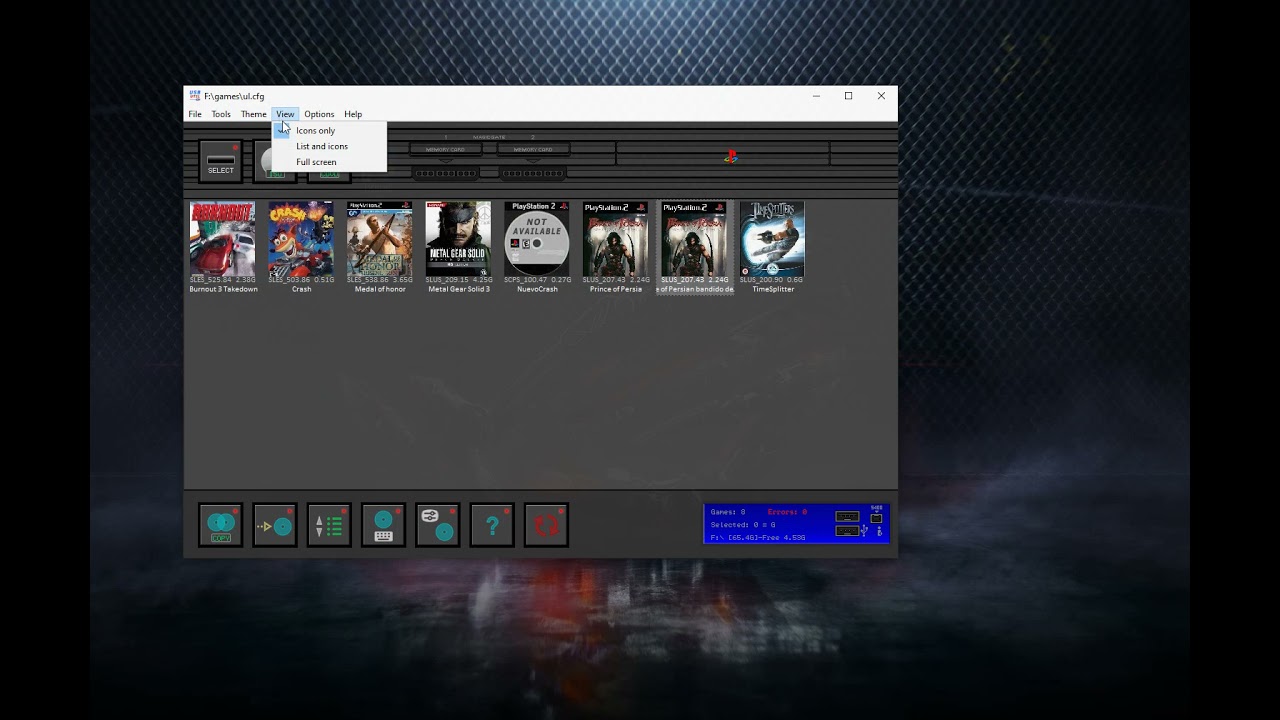This screenshot has width=1280, height=720.
Task: Click the 'Prince of Persia' title
Action: click(616, 289)
